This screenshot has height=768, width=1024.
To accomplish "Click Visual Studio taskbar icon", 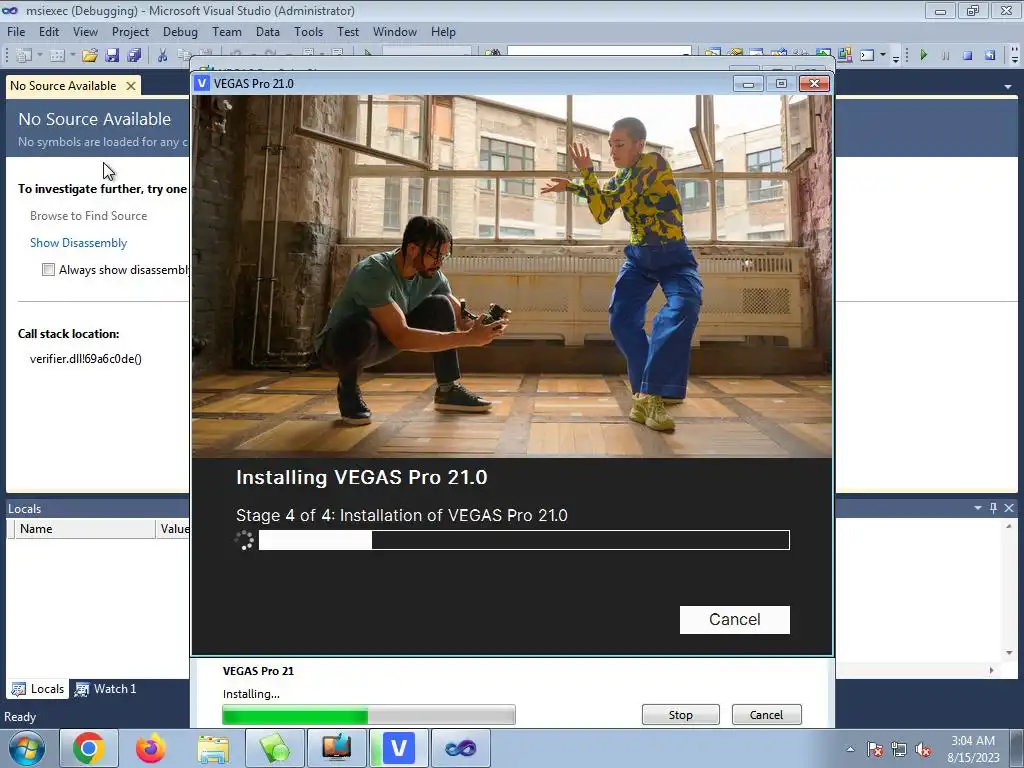I will point(460,748).
